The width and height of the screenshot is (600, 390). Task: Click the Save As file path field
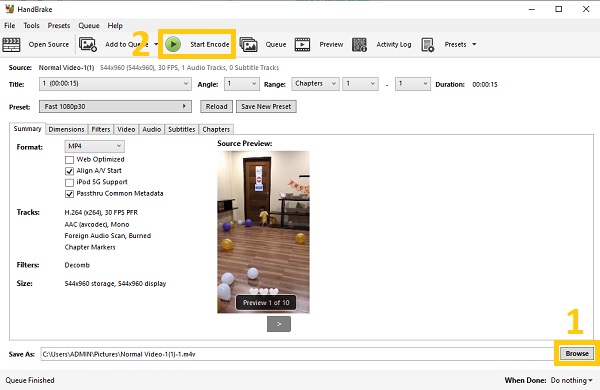[297, 354]
